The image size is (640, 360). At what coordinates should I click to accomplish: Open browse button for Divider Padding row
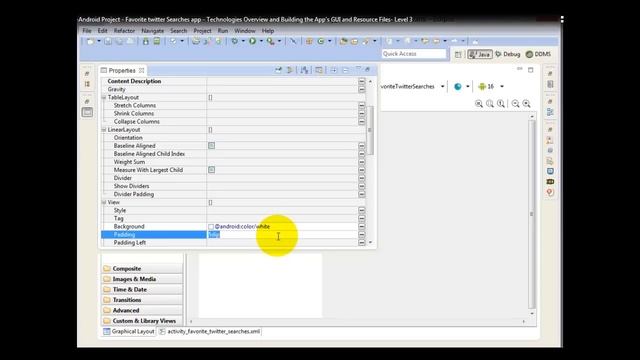click(x=362, y=194)
